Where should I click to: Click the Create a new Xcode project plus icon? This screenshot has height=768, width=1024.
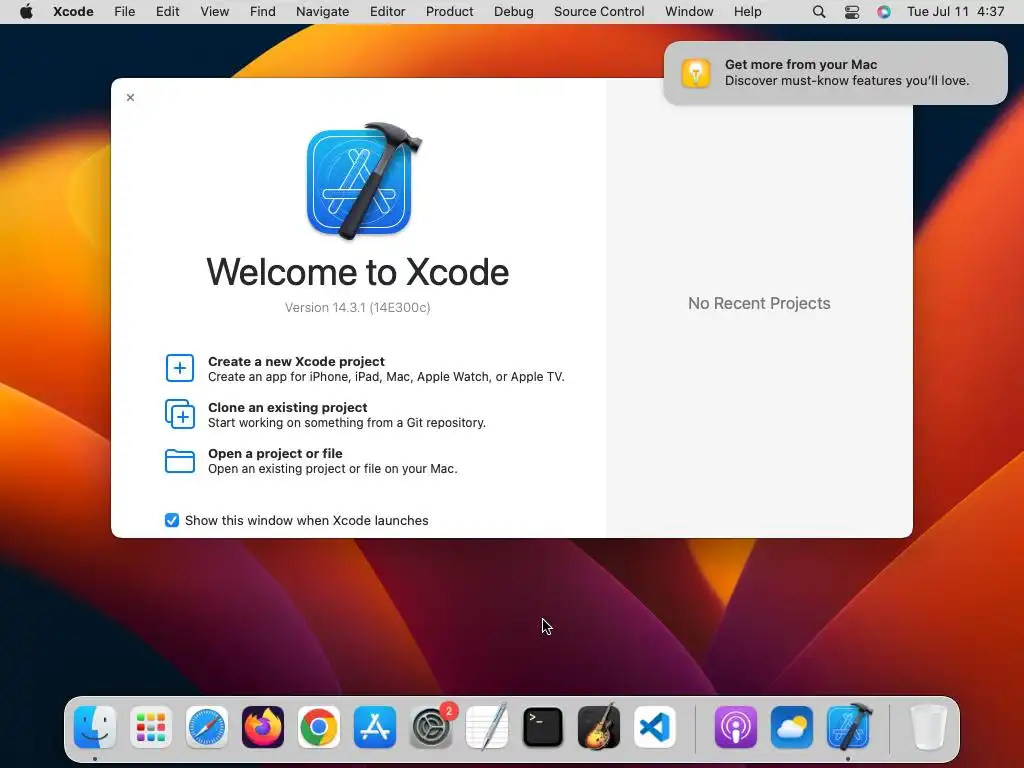click(180, 368)
